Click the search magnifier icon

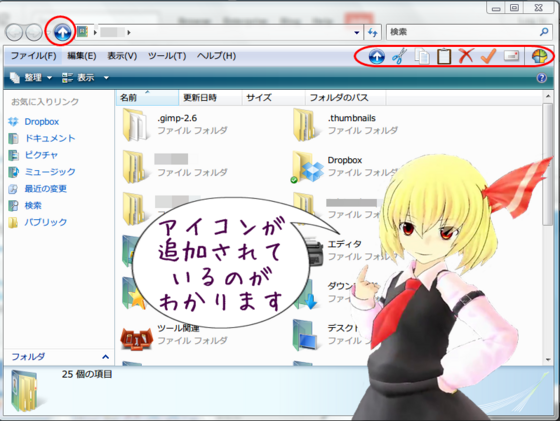coord(544,32)
